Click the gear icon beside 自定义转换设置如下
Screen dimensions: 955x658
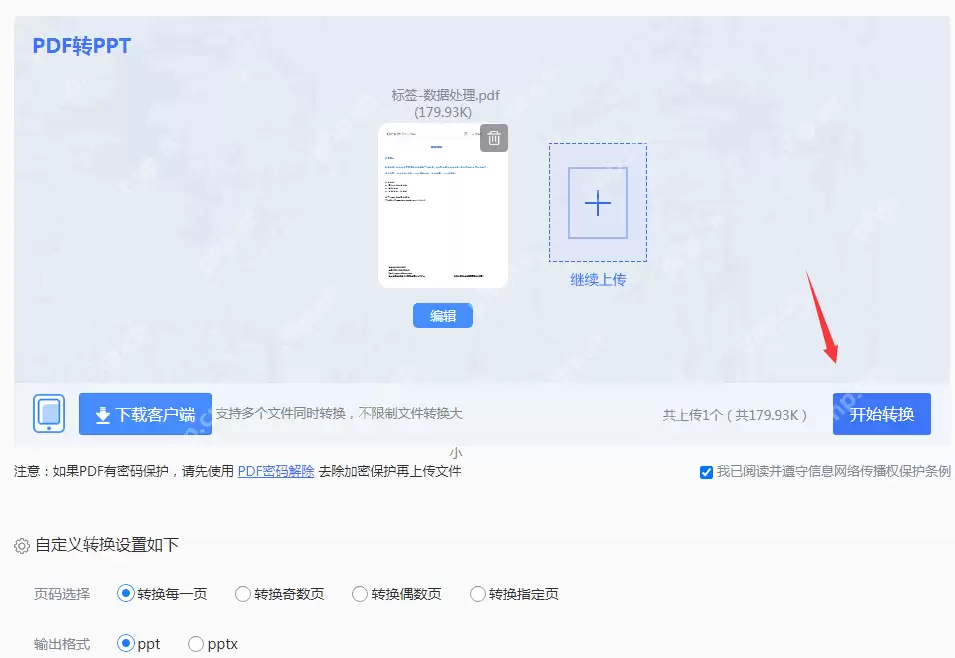[x=21, y=546]
